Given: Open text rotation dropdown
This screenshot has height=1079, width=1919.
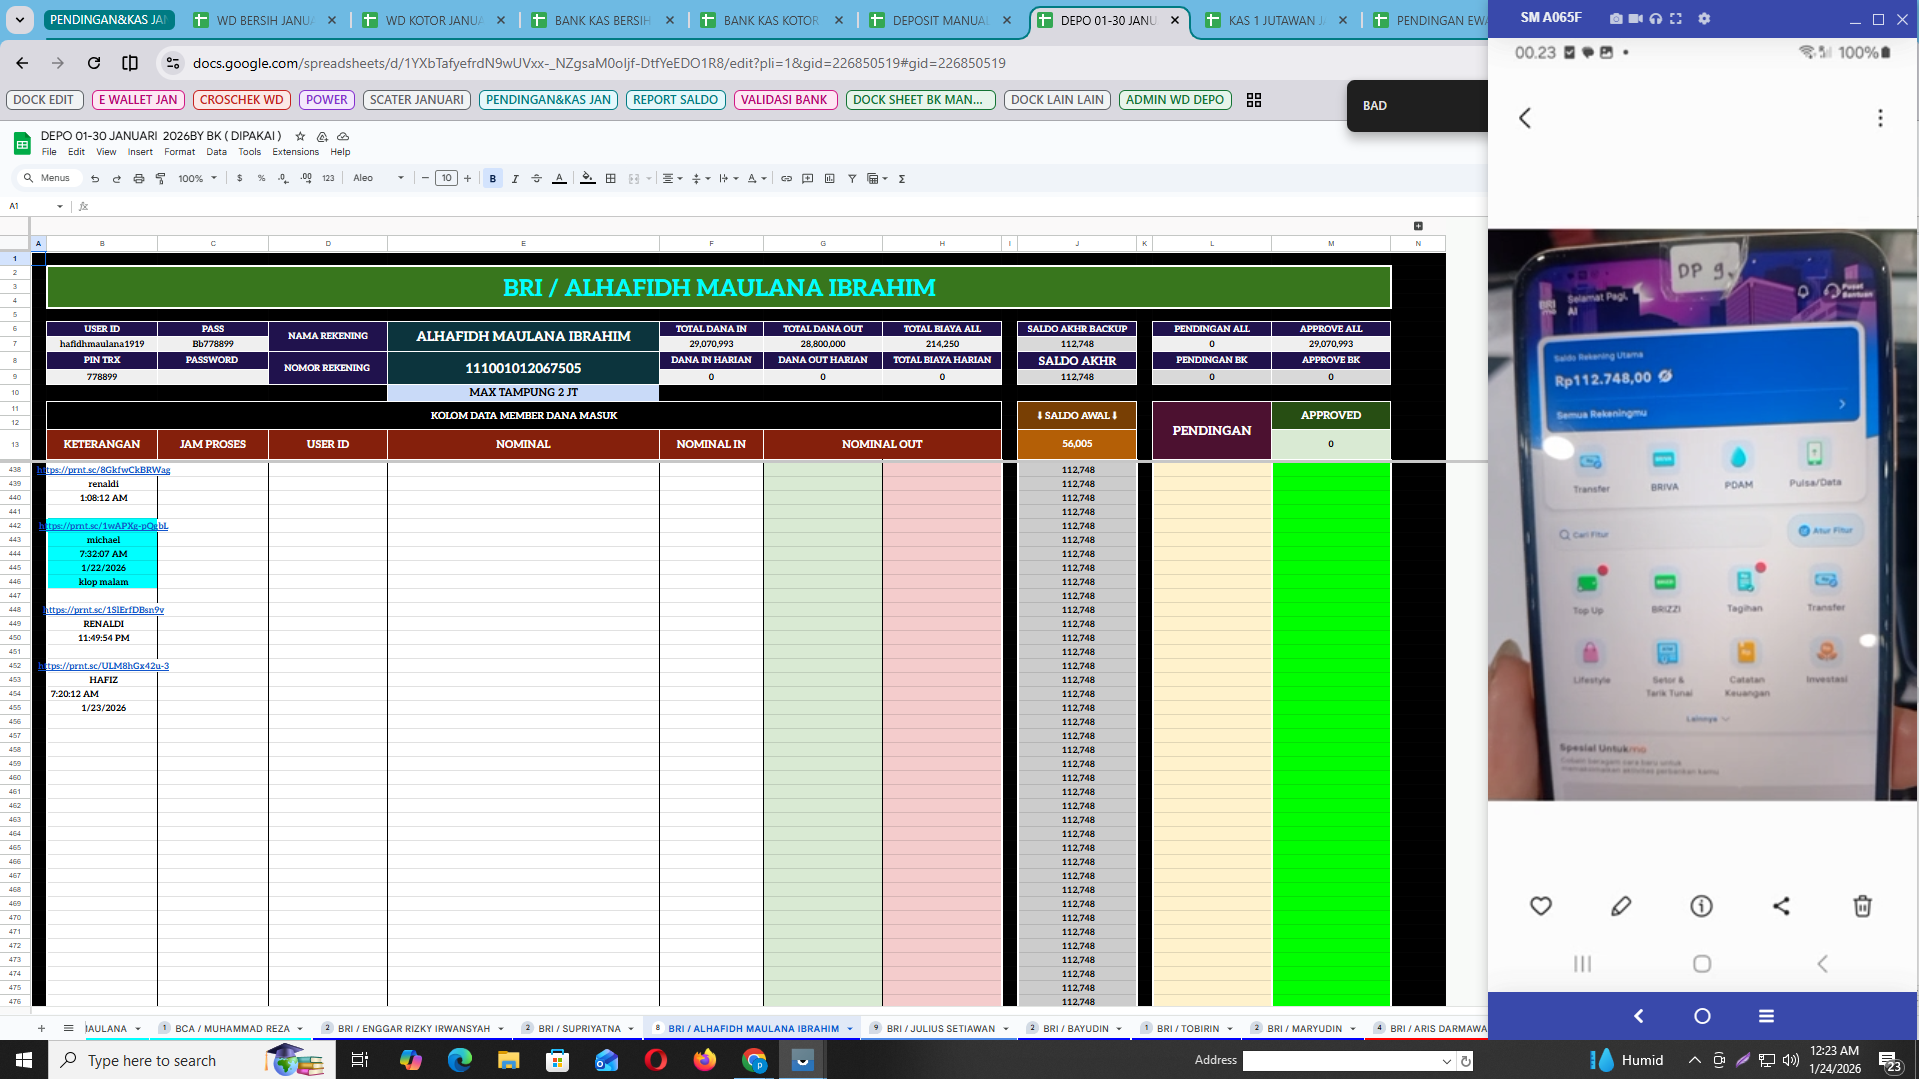Looking at the screenshot, I should click(757, 179).
